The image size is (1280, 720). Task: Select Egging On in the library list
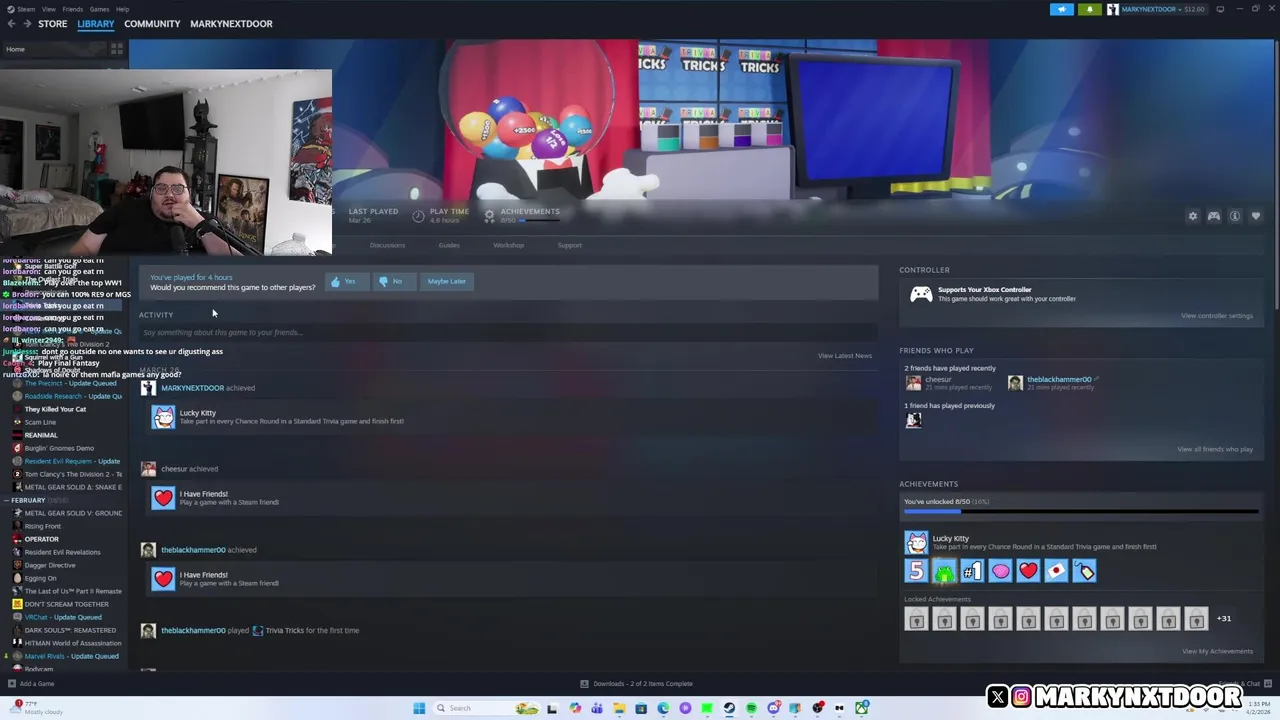click(x=40, y=578)
